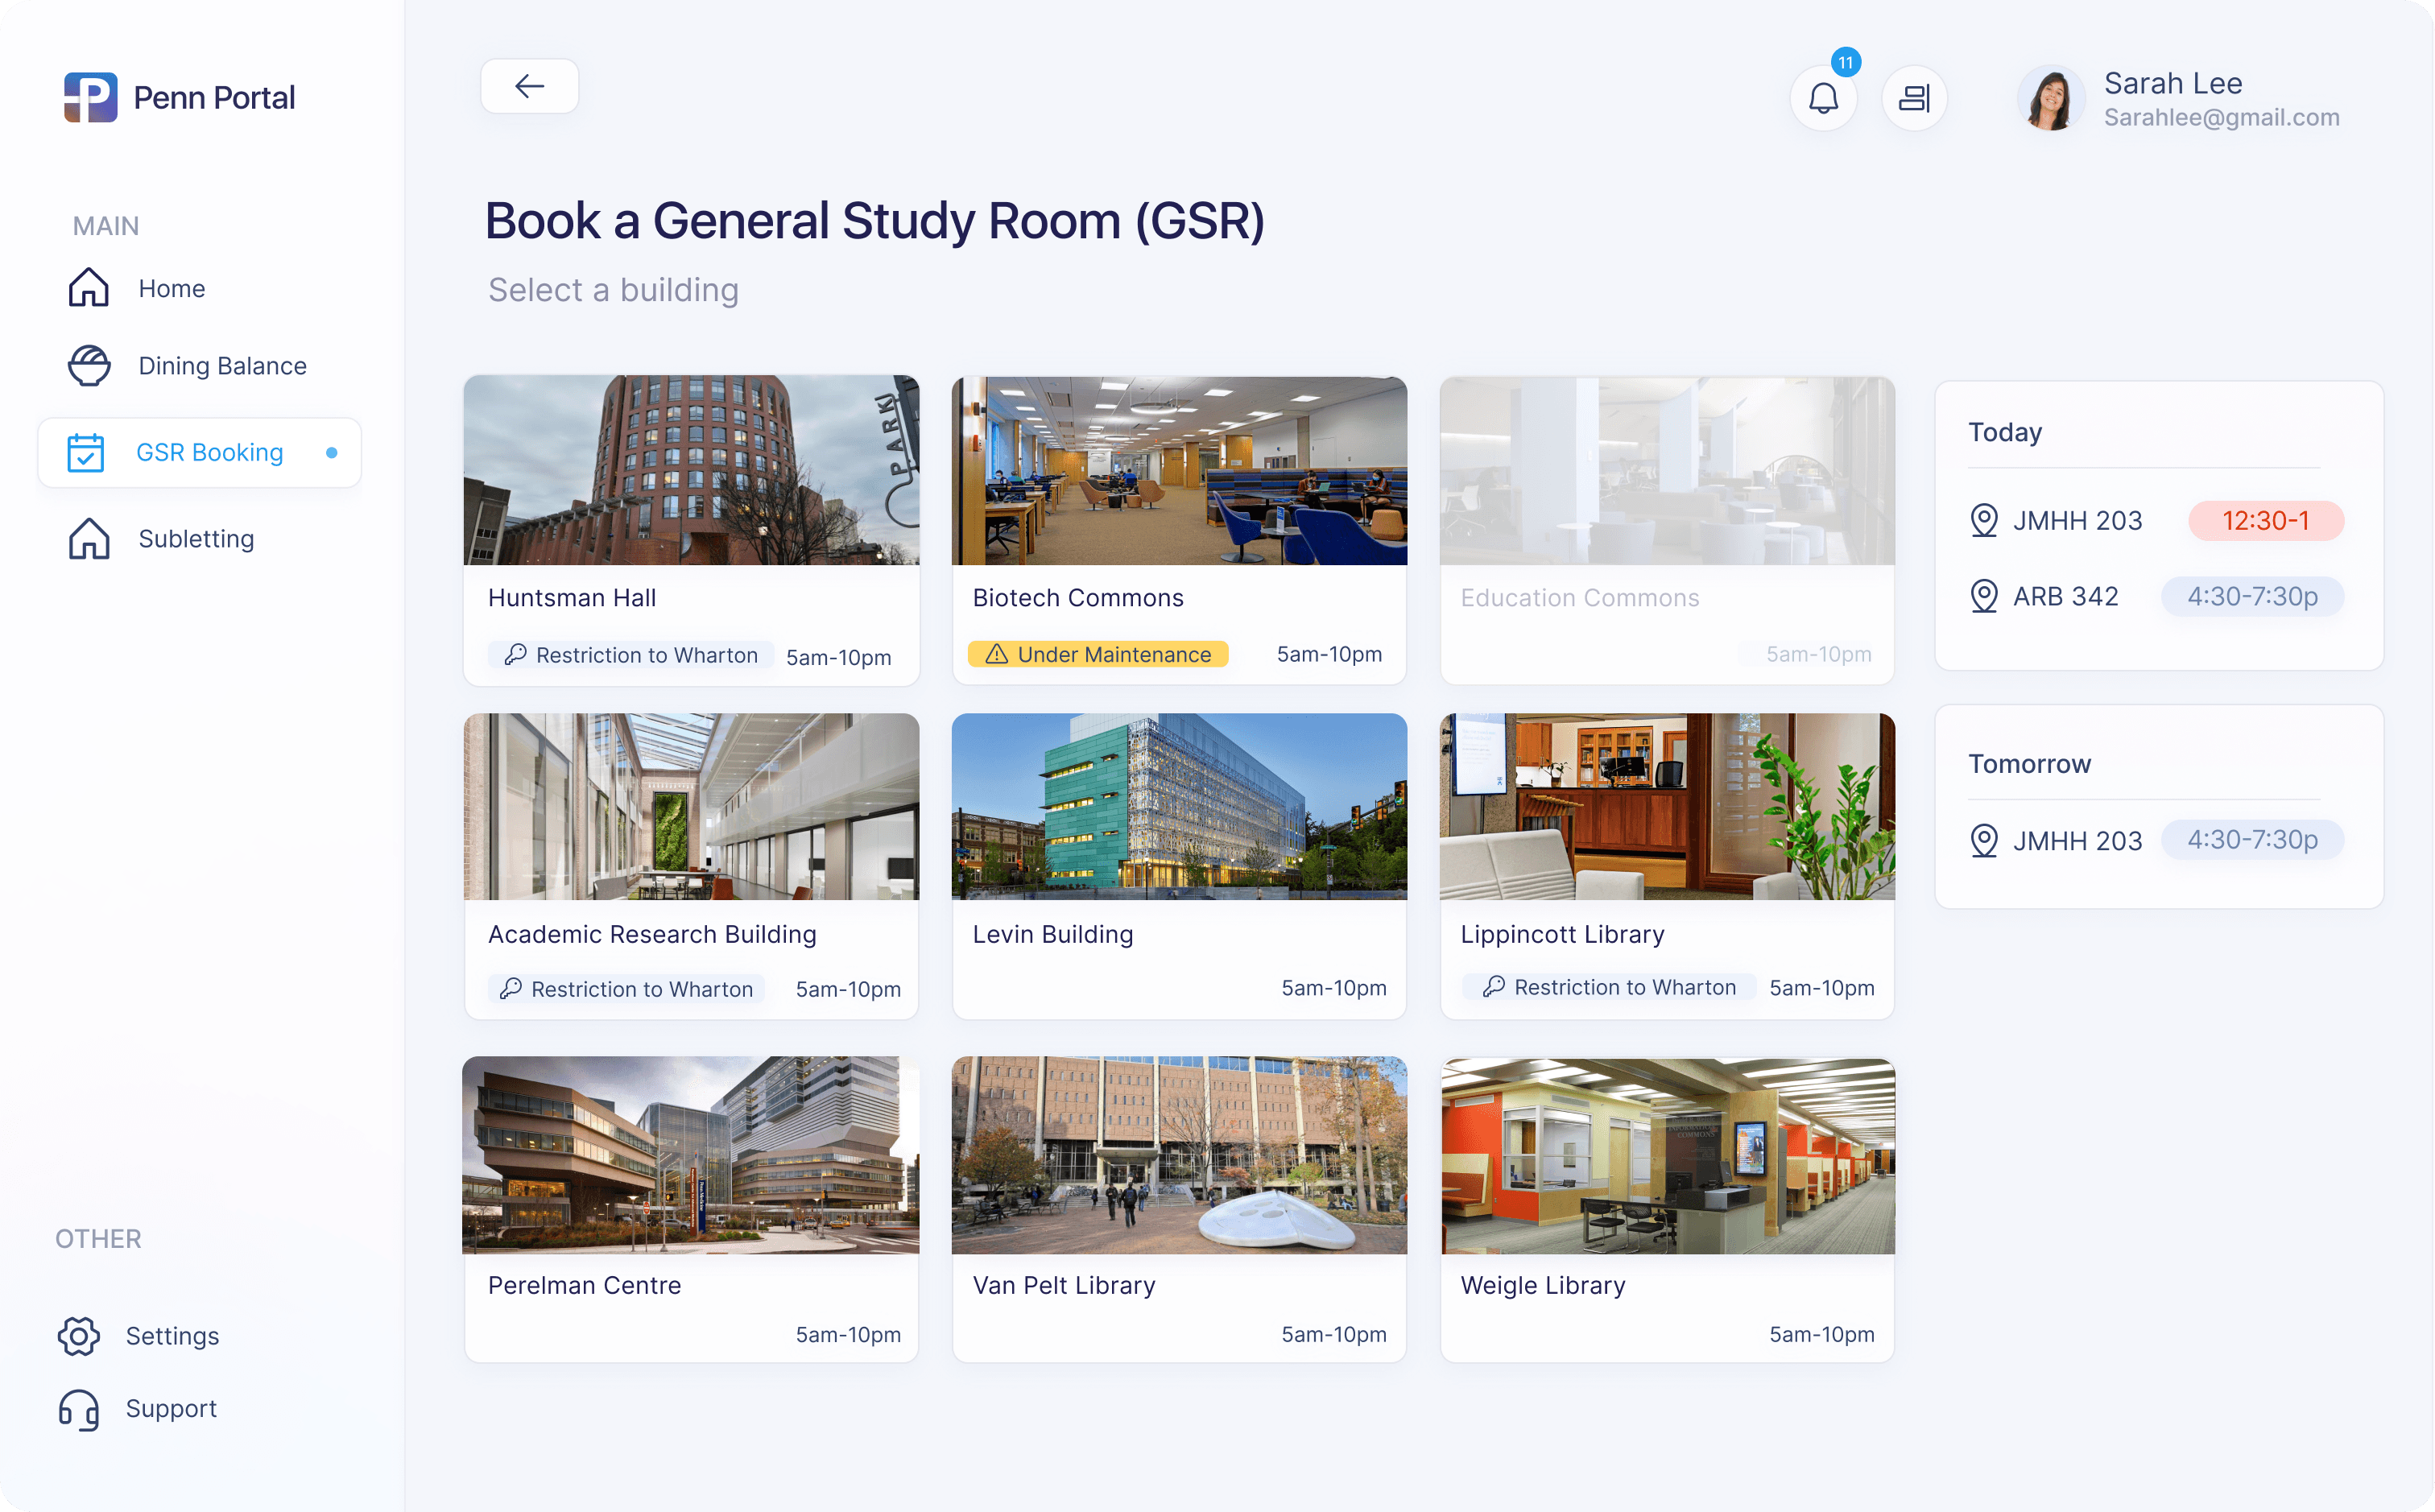
Task: Click blue dot indicator beside GSR Booking
Action: click(x=332, y=452)
